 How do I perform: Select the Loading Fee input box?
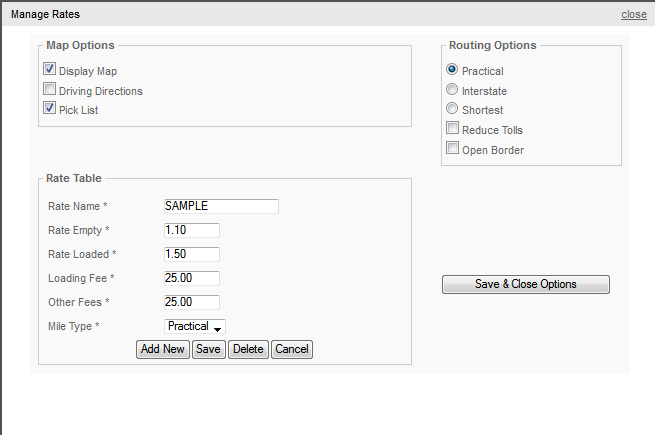coord(192,278)
